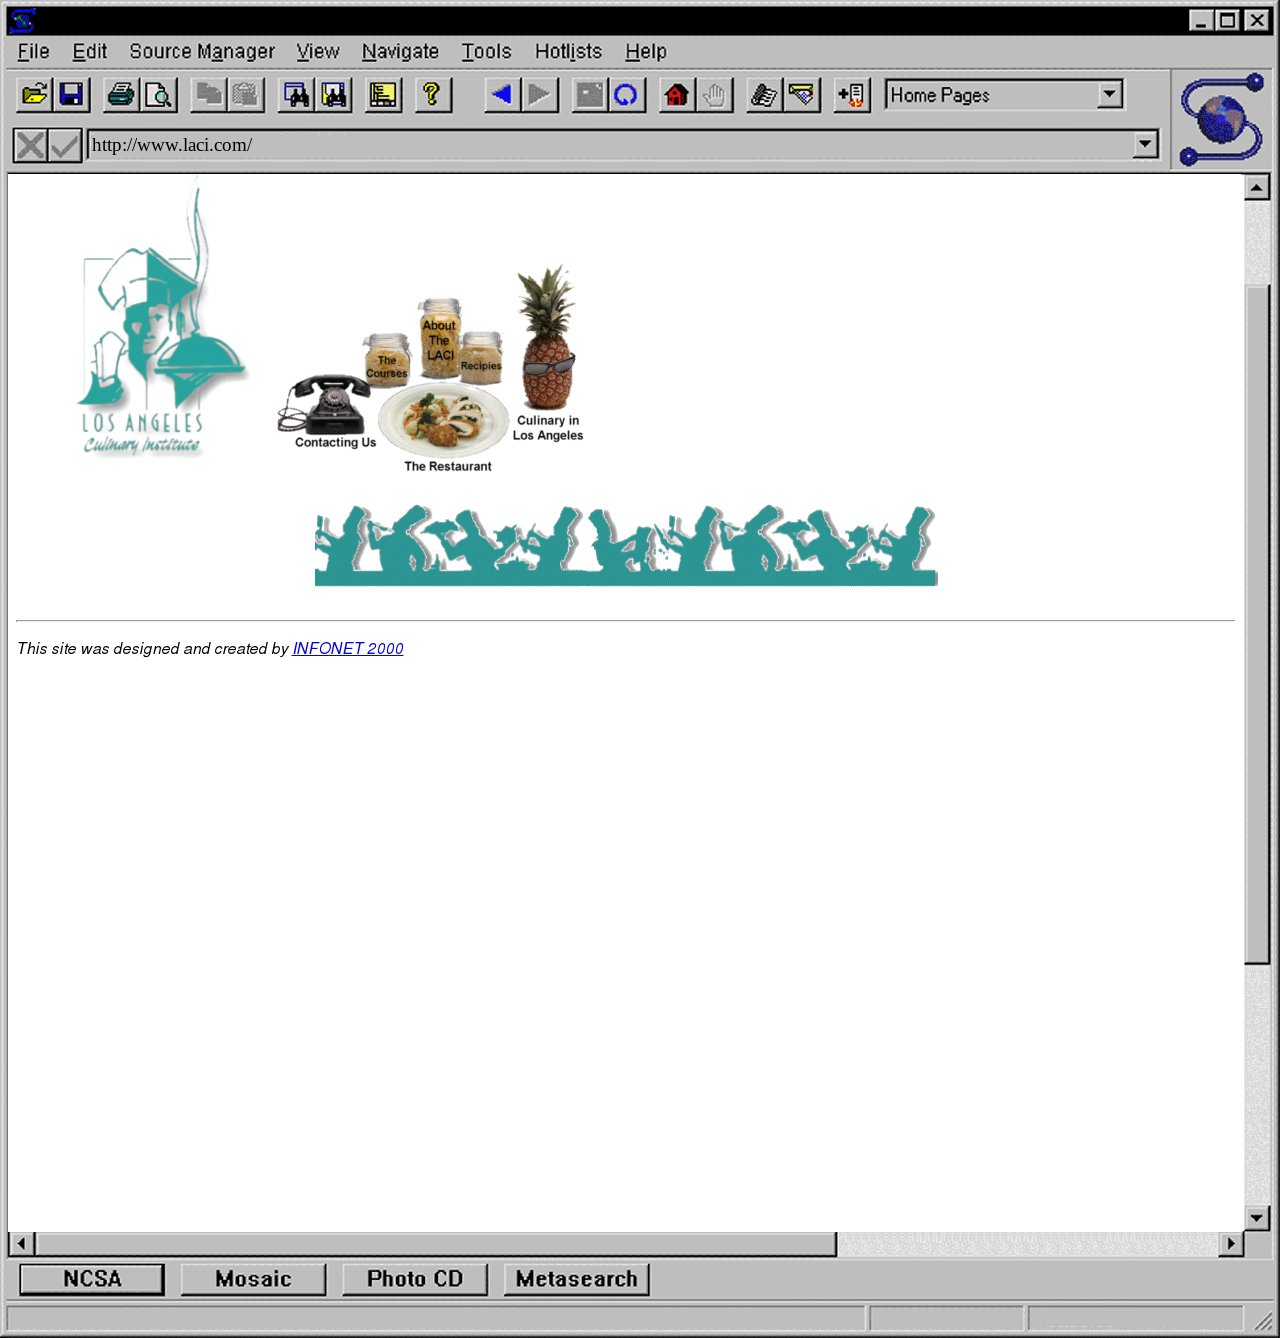Click the Add to hotlist icon
The image size is (1280, 1338).
[852, 95]
